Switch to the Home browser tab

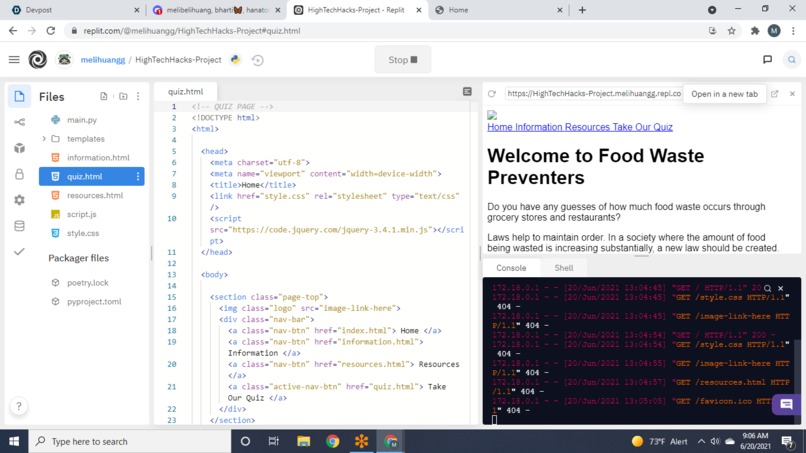tap(498, 10)
